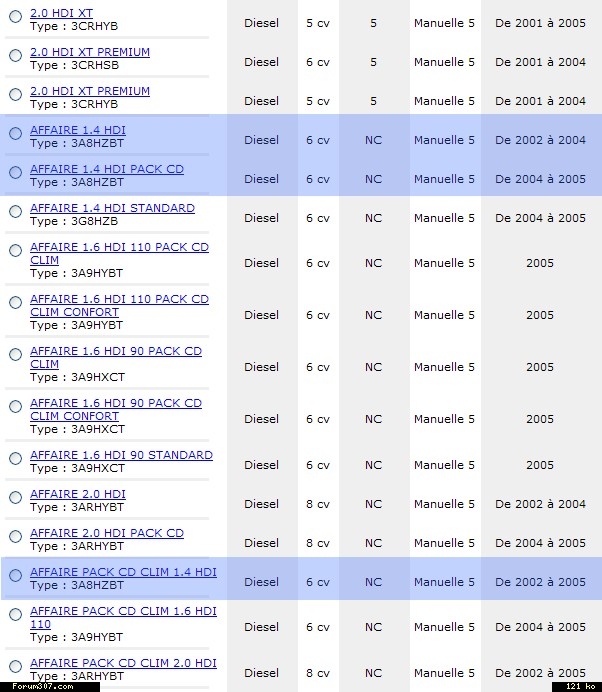The image size is (602, 692).
Task: Open the 2.0 HDI XT link dated 2001 à 2005
Action: (61, 13)
